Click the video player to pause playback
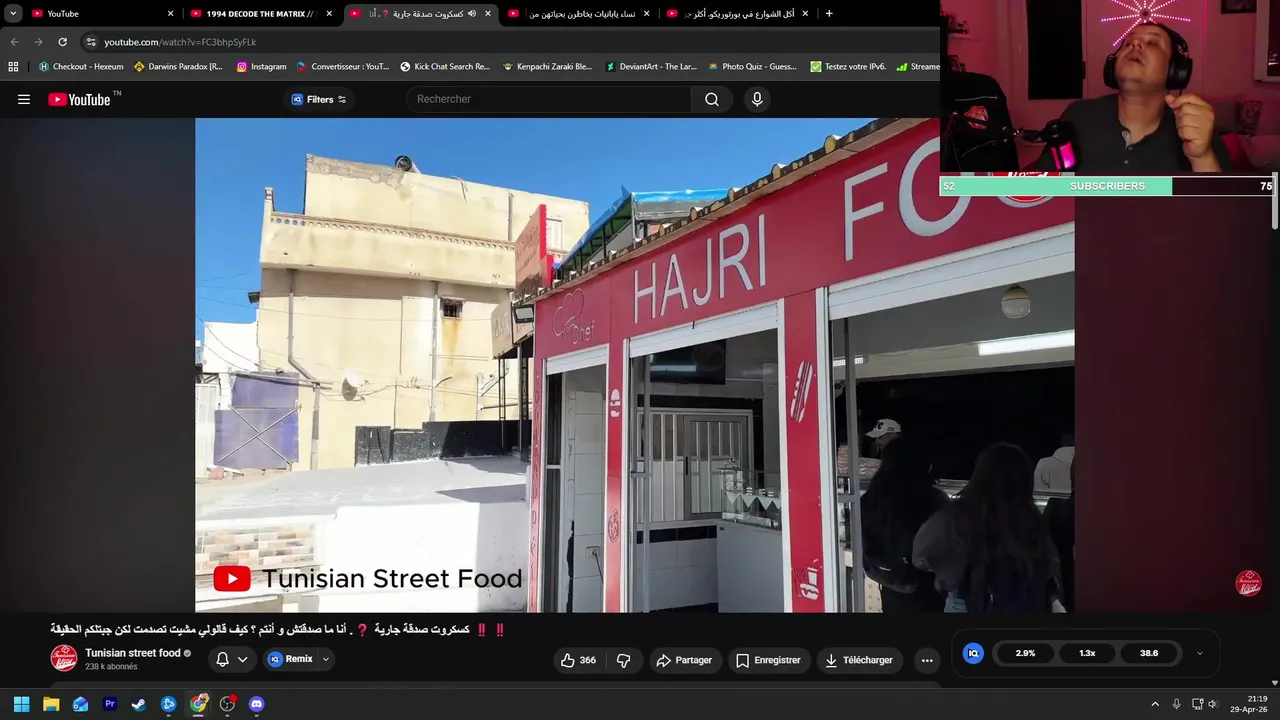This screenshot has width=1280, height=720. [x=635, y=365]
